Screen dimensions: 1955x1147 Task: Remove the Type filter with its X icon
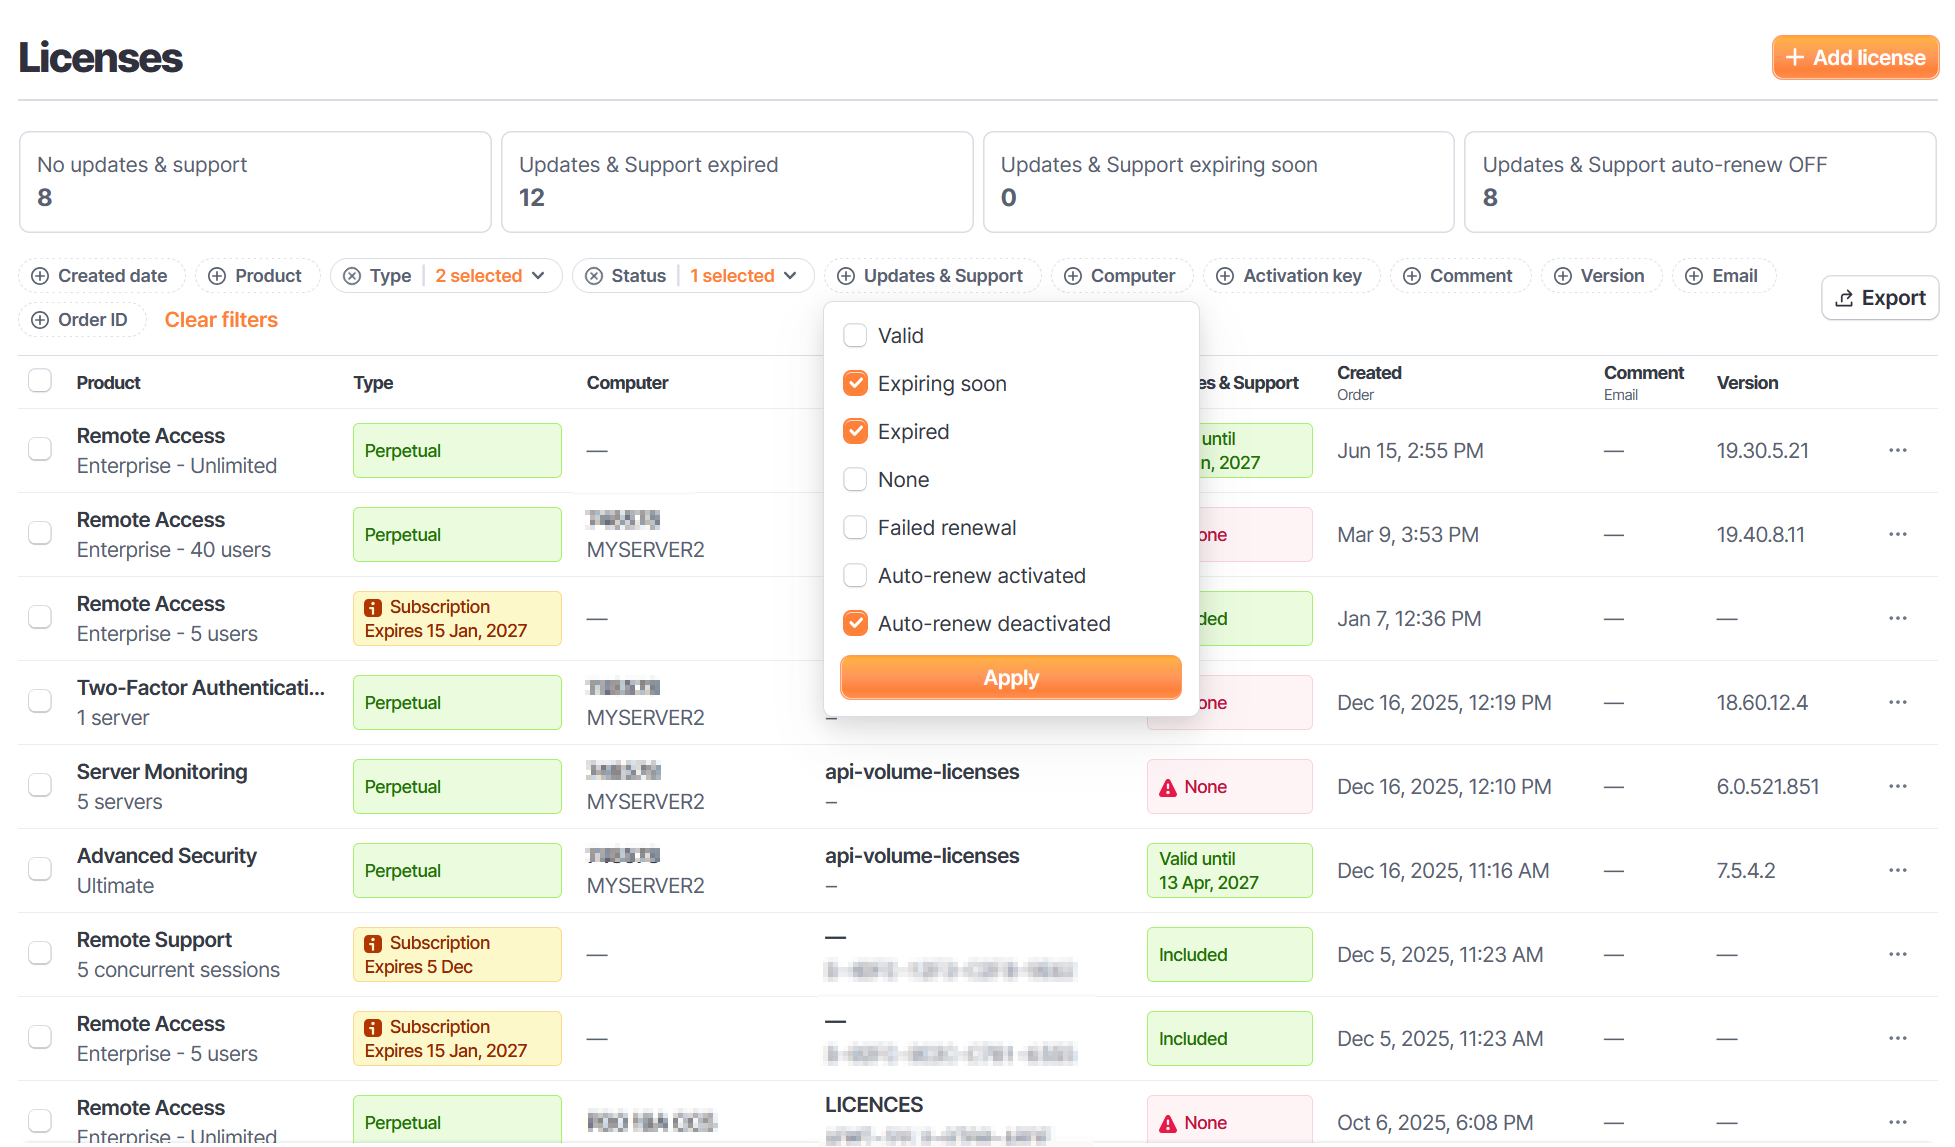(x=352, y=276)
